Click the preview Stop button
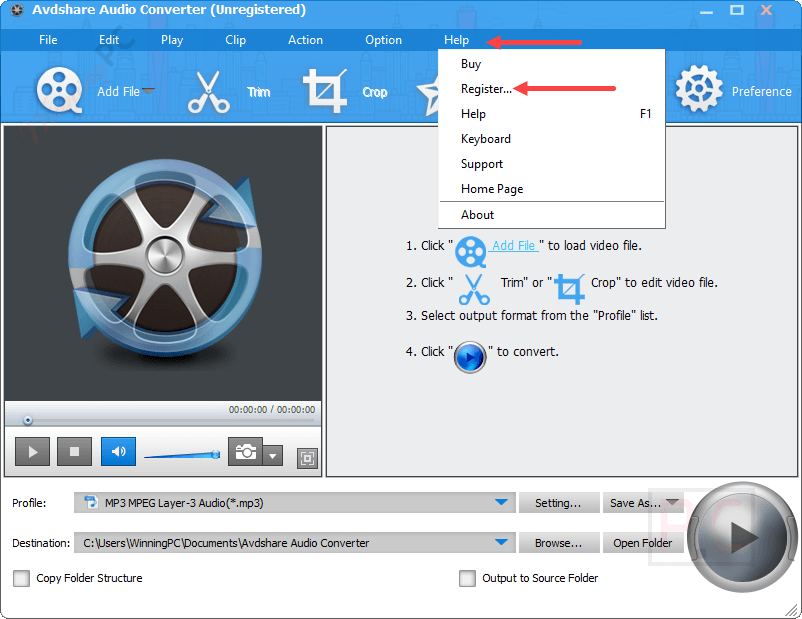Image resolution: width=802 pixels, height=619 pixels. click(x=75, y=451)
